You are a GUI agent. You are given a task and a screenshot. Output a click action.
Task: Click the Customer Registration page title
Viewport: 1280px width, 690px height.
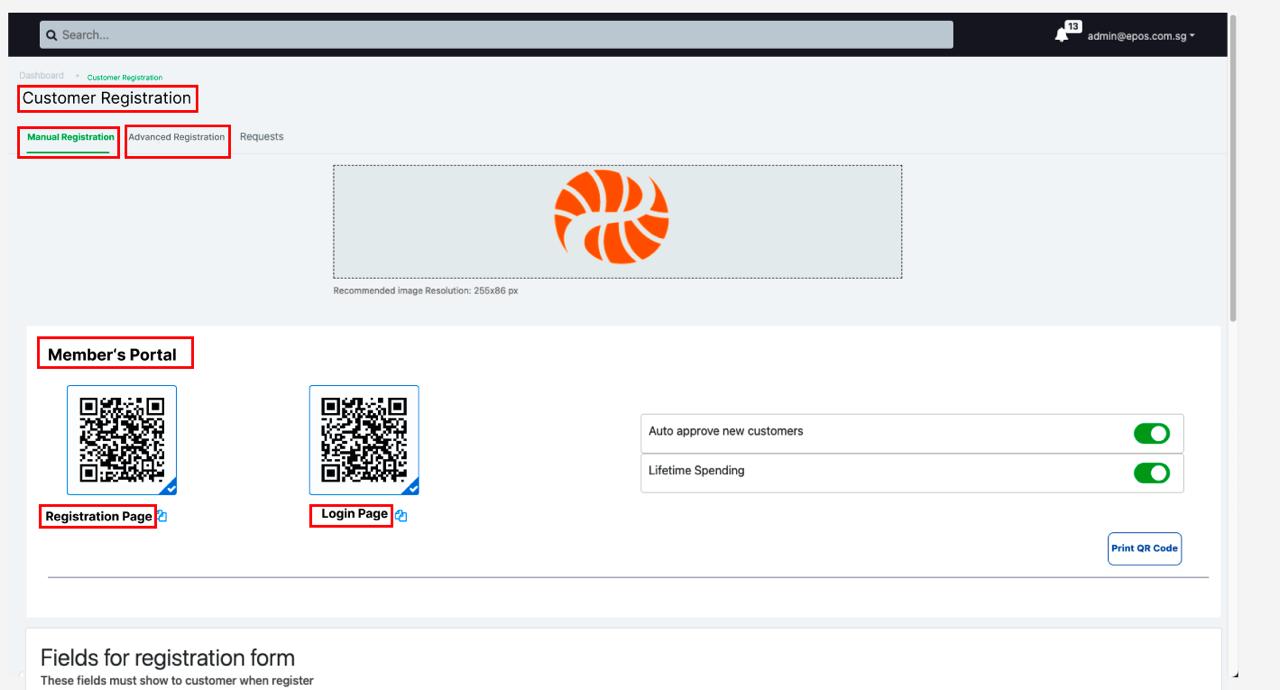[x=106, y=98]
